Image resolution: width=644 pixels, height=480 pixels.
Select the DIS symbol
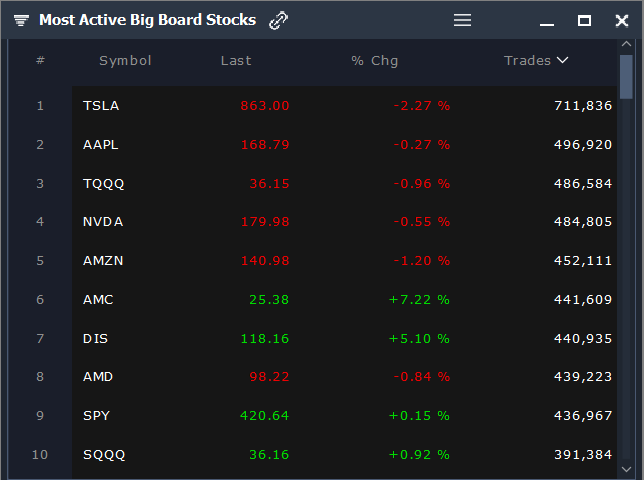click(95, 339)
